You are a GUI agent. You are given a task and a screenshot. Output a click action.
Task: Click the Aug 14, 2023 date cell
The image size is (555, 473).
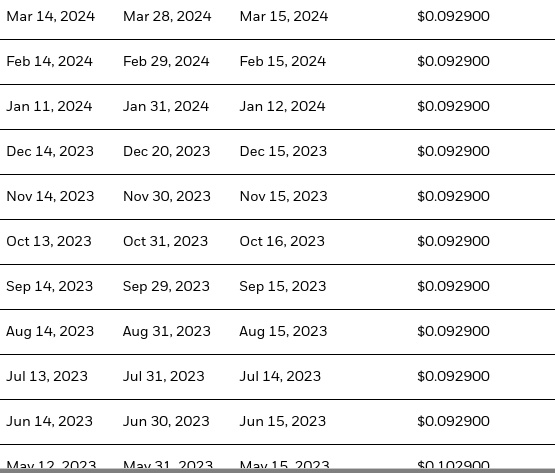point(50,331)
